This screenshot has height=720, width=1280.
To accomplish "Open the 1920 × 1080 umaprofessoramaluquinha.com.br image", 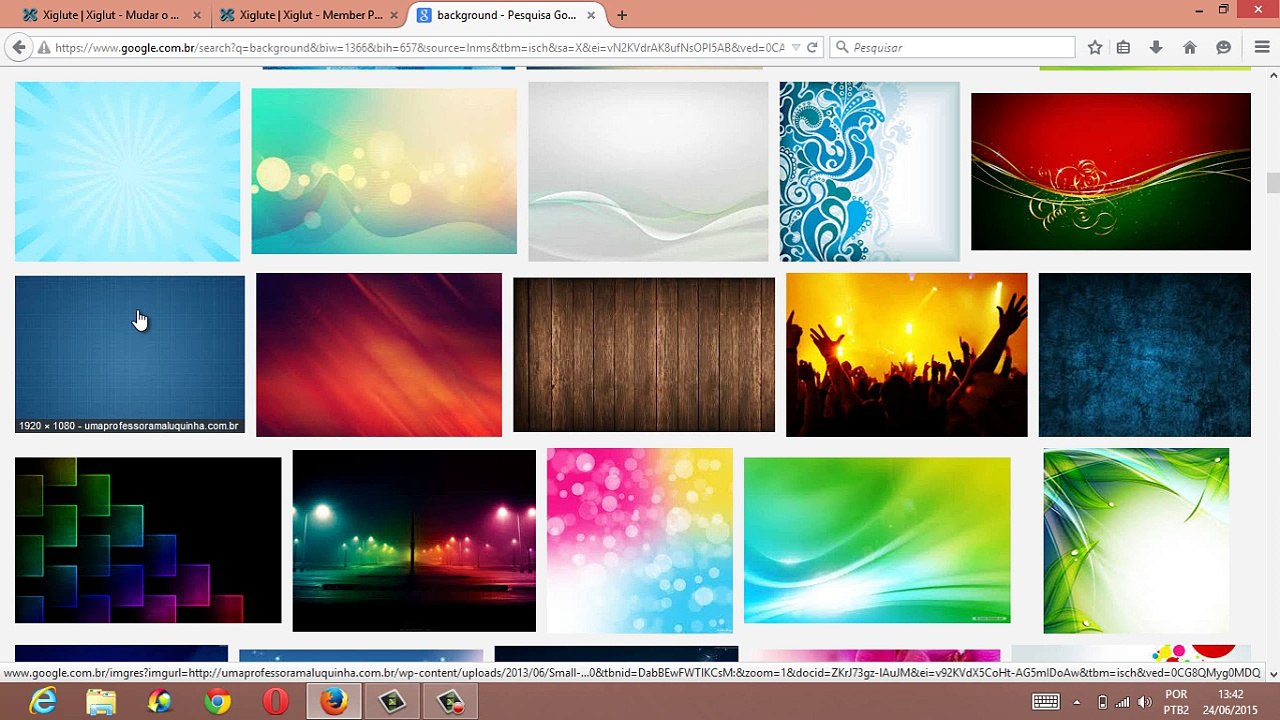I will pyautogui.click(x=130, y=354).
